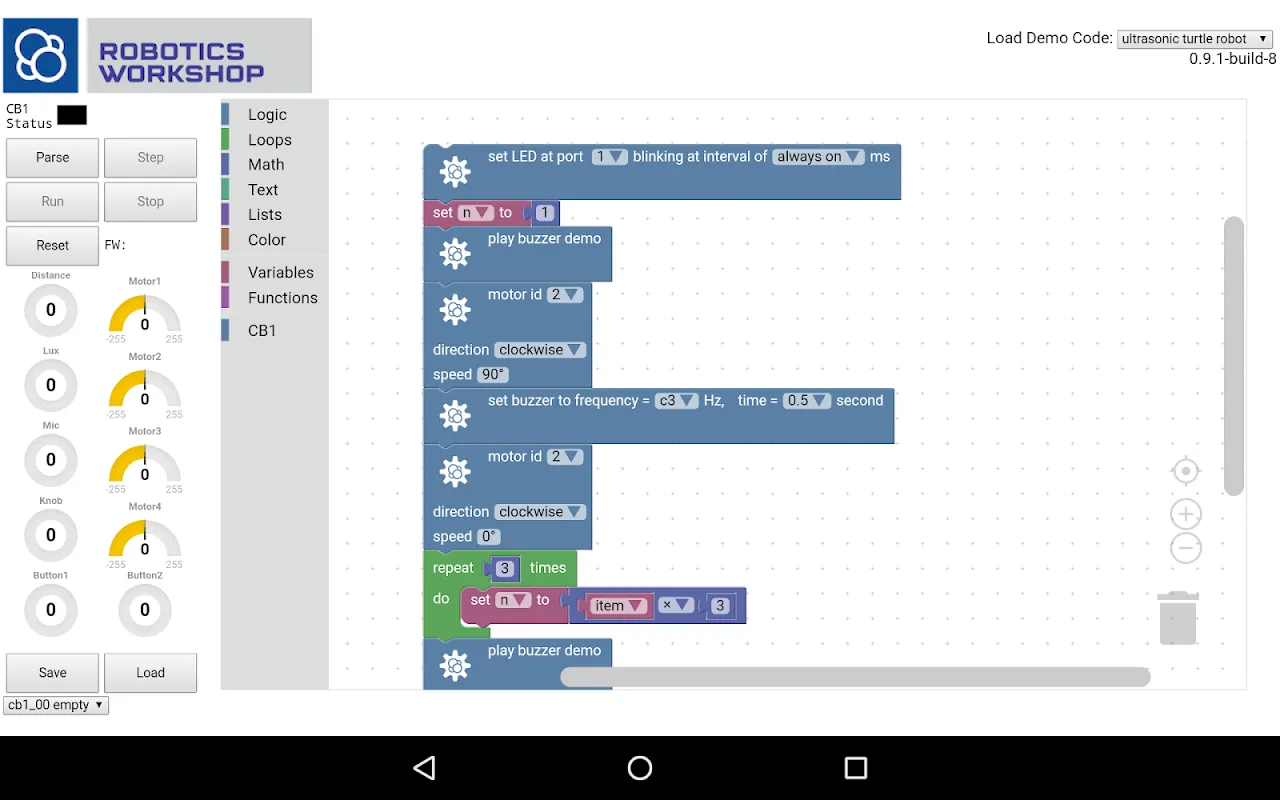Open direction dropdown in speed 90° block
The height and width of the screenshot is (800, 1280).
pyautogui.click(x=540, y=350)
